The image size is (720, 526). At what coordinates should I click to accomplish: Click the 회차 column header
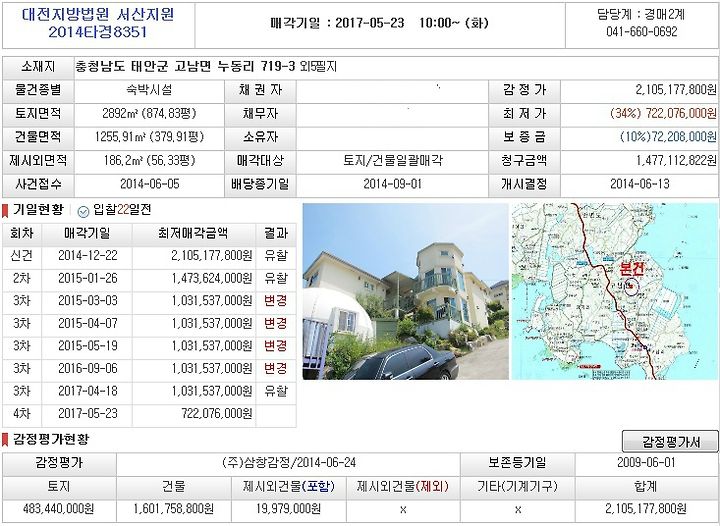pos(22,233)
